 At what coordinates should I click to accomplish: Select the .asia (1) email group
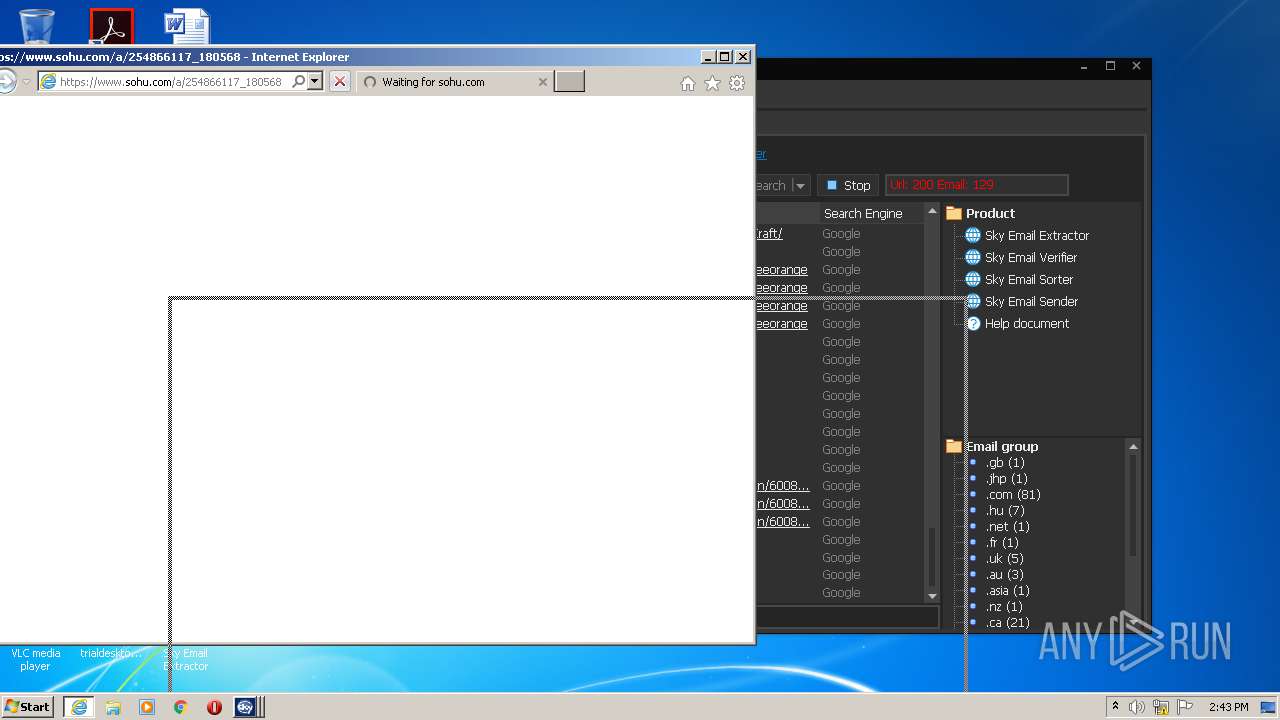pyautogui.click(x=1007, y=591)
